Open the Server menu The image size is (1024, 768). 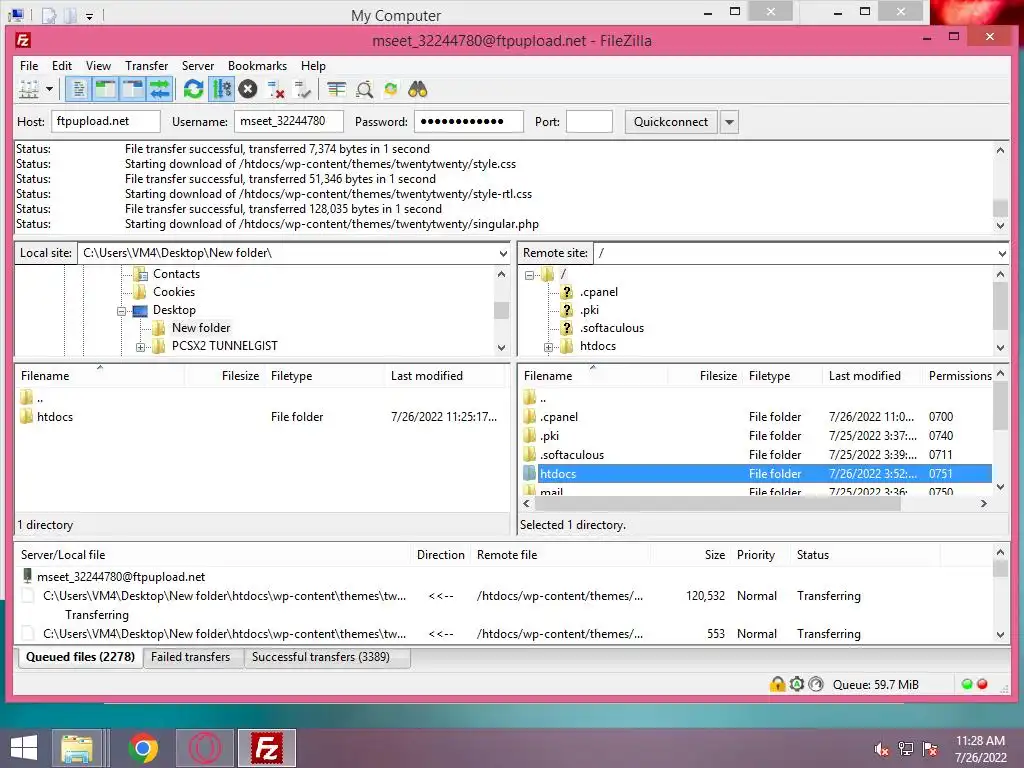(x=198, y=66)
